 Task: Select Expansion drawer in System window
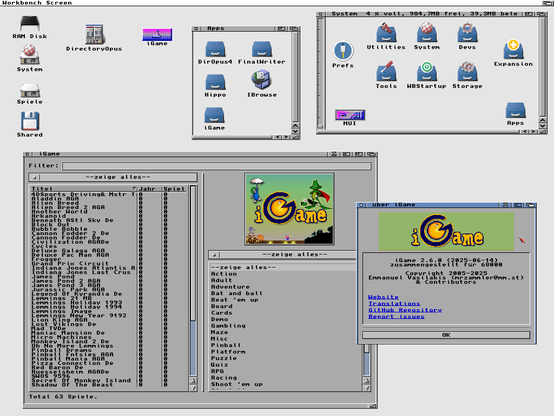pyautogui.click(x=513, y=53)
